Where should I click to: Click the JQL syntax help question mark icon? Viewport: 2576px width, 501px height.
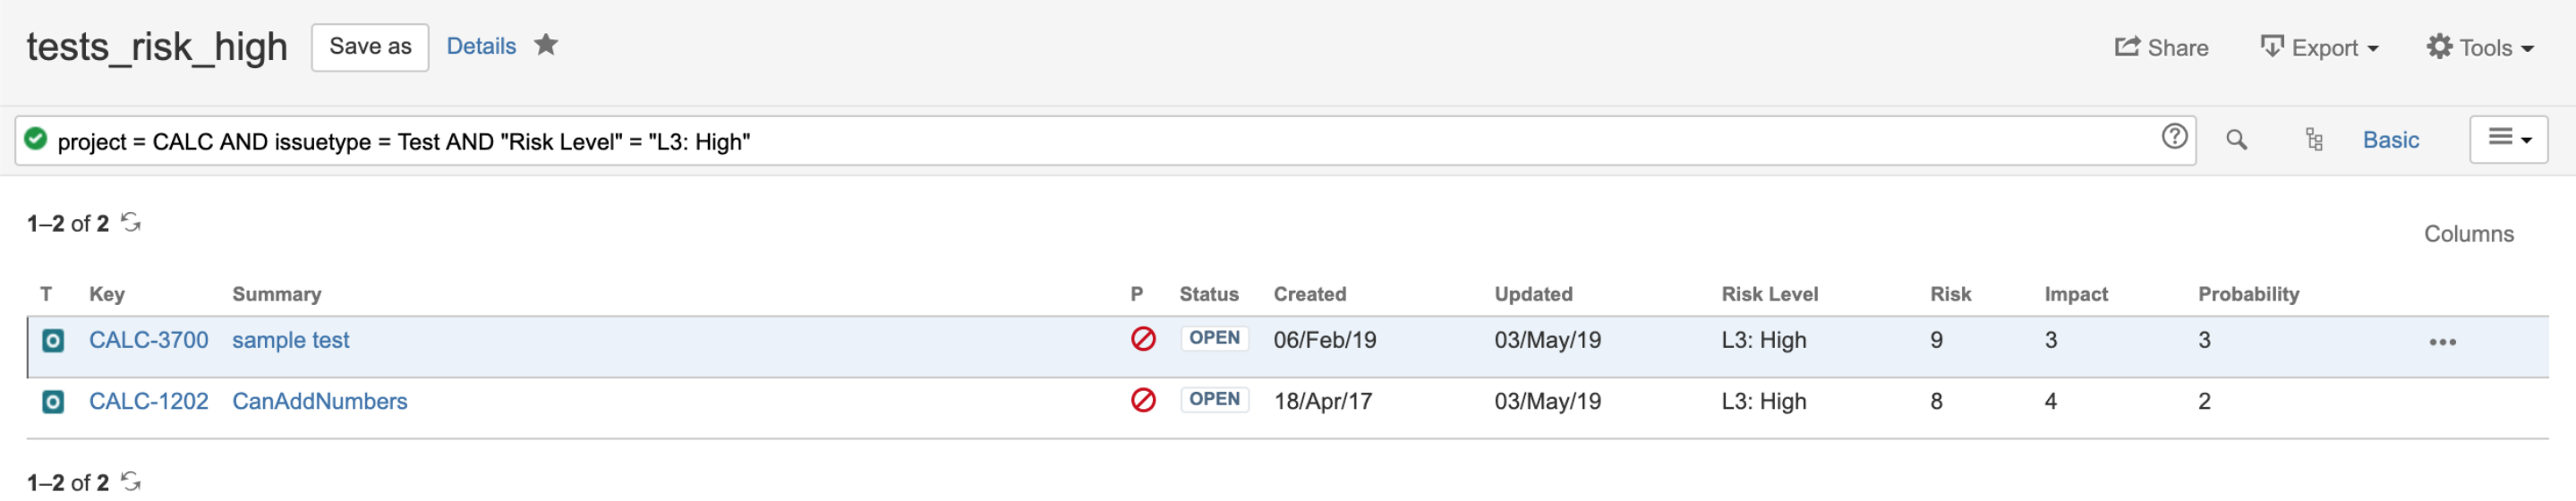[2174, 137]
